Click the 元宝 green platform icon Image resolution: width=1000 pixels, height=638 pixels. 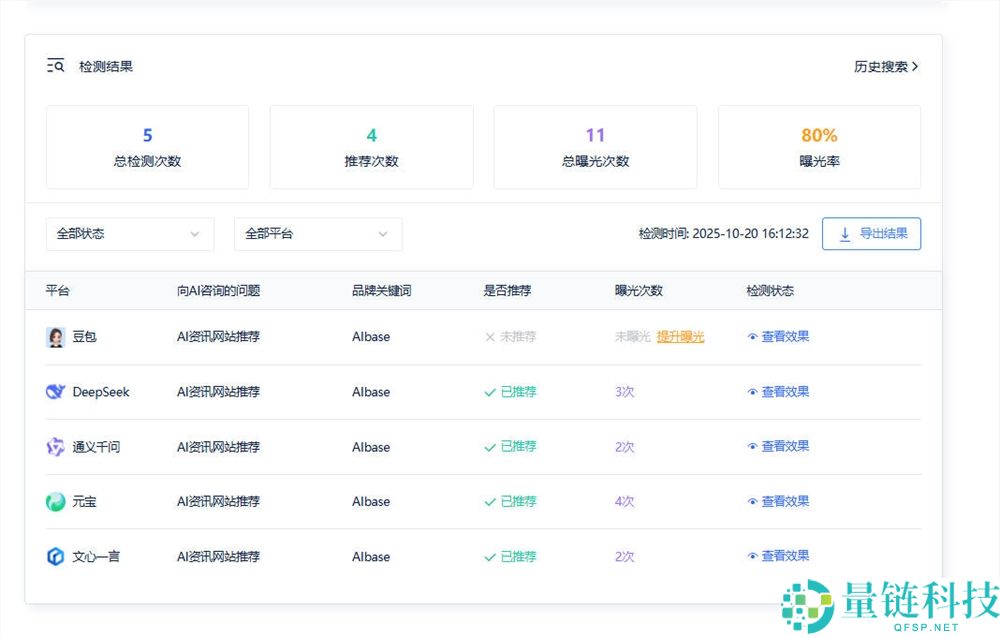tap(55, 501)
